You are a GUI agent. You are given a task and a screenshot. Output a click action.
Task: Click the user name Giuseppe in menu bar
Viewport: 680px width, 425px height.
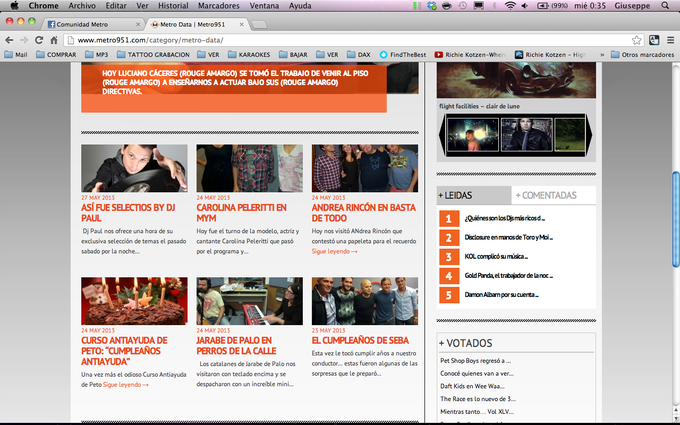pyautogui.click(x=632, y=6)
